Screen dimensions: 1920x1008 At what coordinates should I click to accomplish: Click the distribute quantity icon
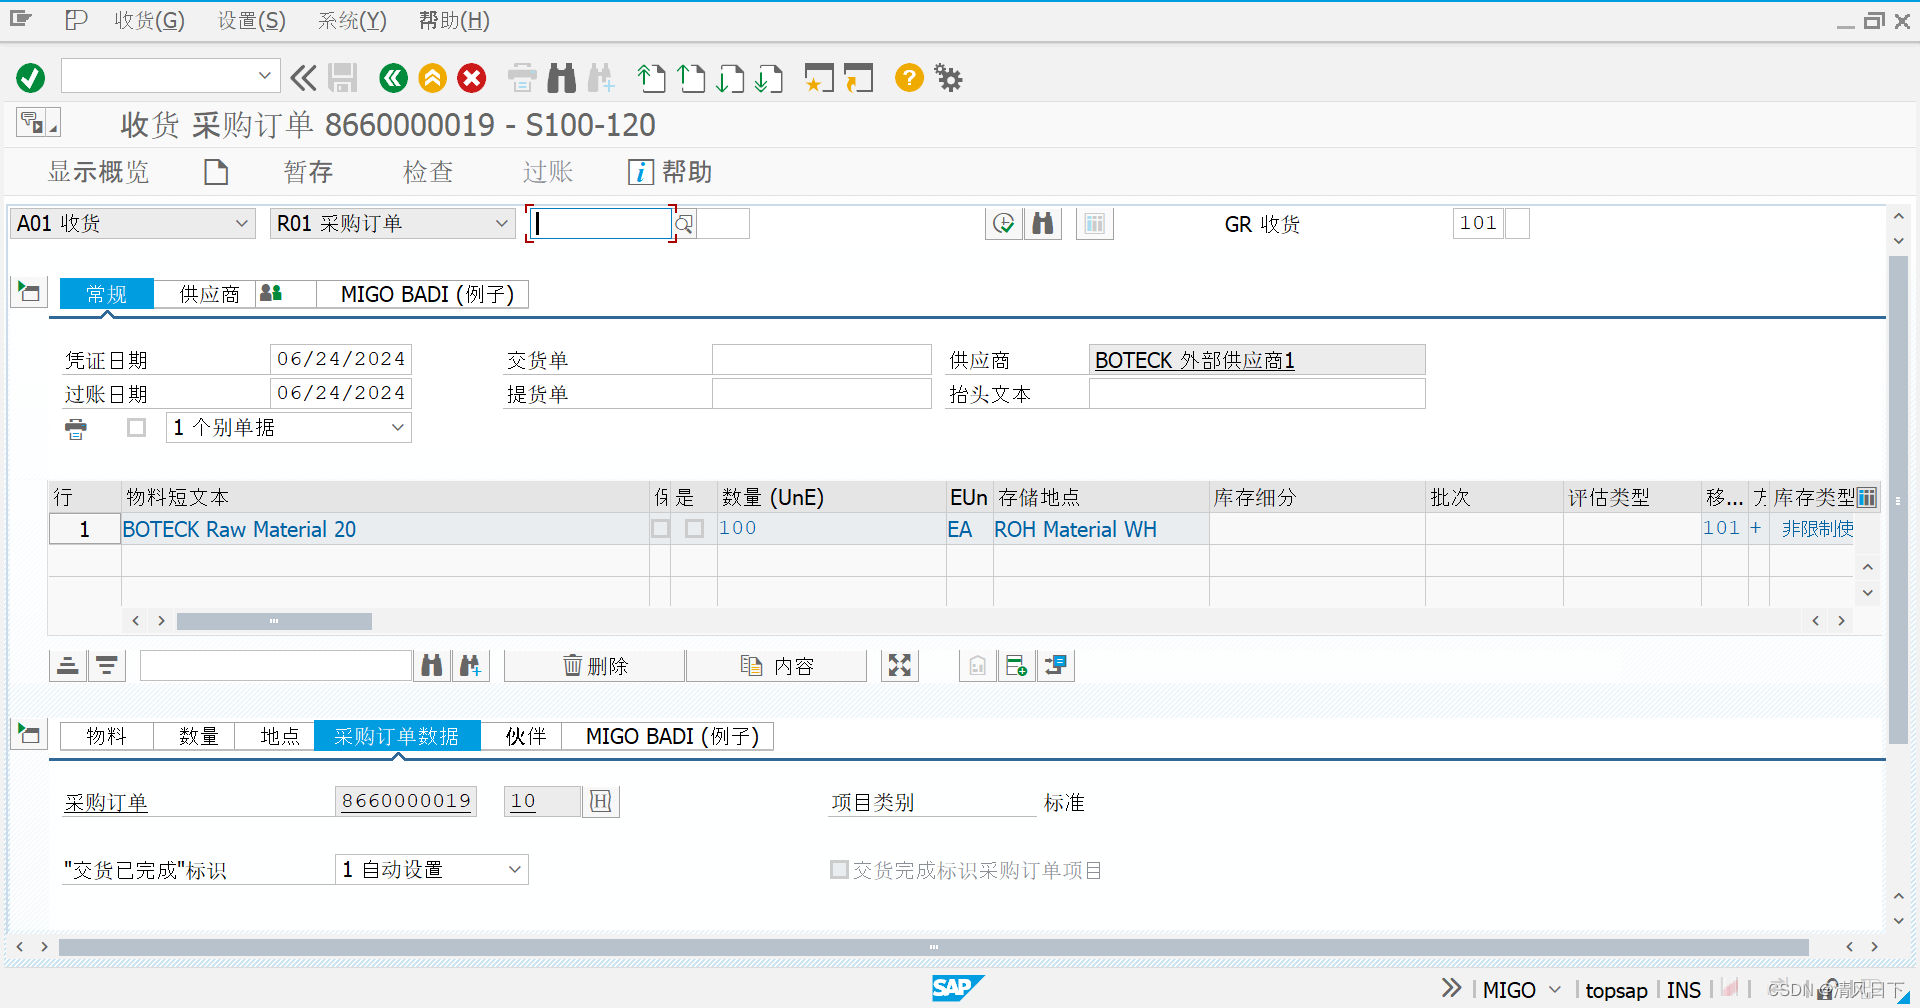point(1056,665)
